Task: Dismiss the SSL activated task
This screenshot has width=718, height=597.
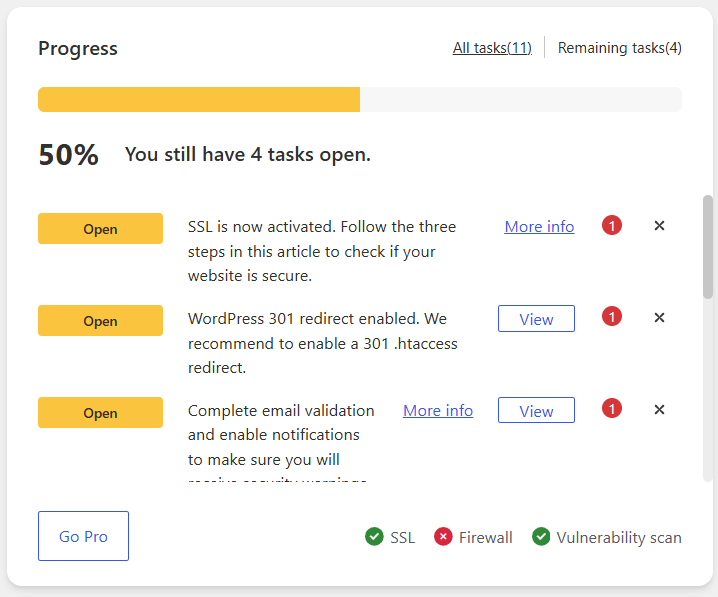Action: (x=659, y=226)
